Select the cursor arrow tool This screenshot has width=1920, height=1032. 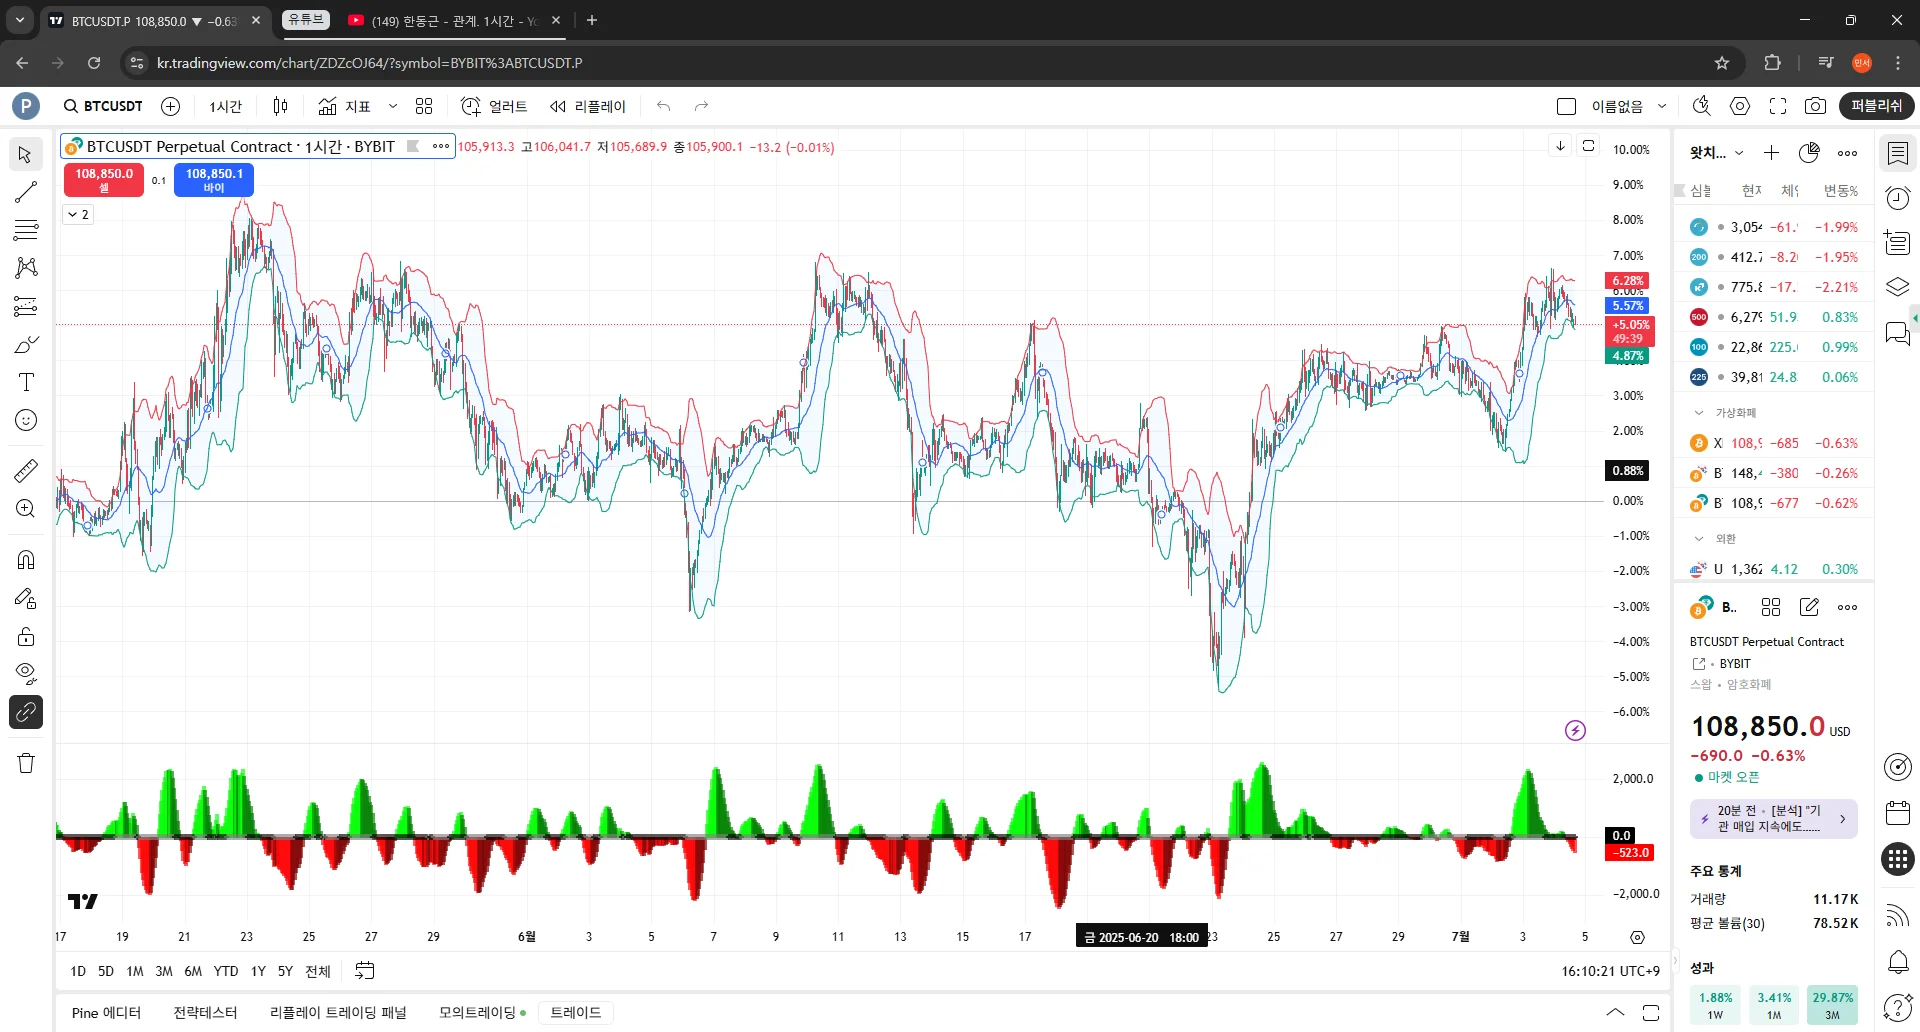(26, 155)
